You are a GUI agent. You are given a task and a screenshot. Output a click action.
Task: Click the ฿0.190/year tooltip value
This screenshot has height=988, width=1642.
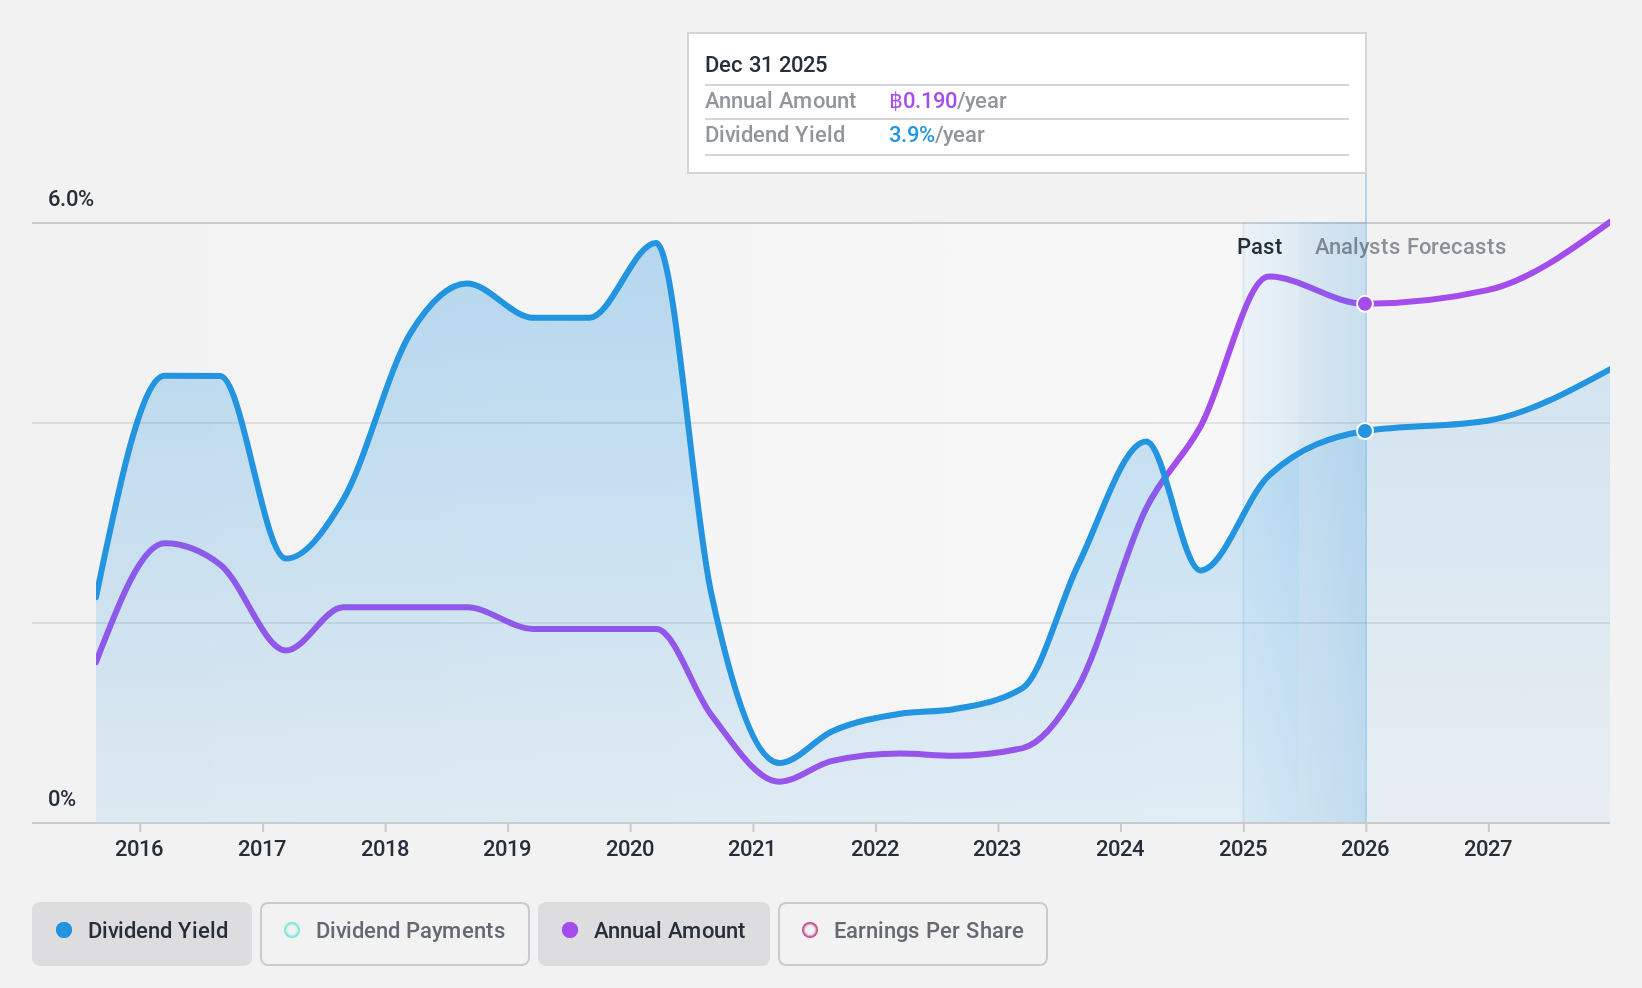pos(947,101)
